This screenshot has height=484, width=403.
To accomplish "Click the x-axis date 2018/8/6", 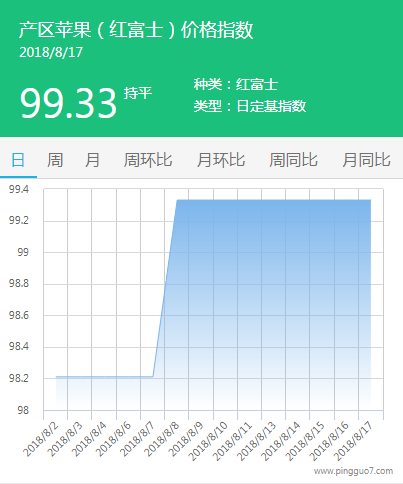I will (113, 439).
